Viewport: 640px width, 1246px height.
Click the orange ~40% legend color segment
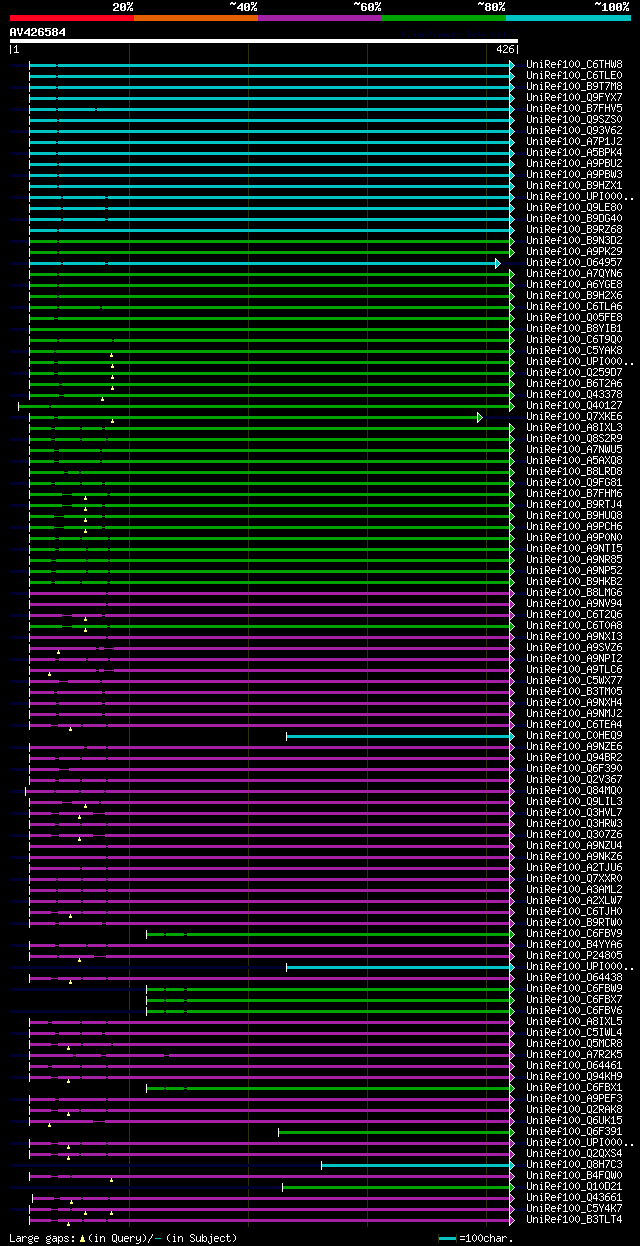click(195, 18)
